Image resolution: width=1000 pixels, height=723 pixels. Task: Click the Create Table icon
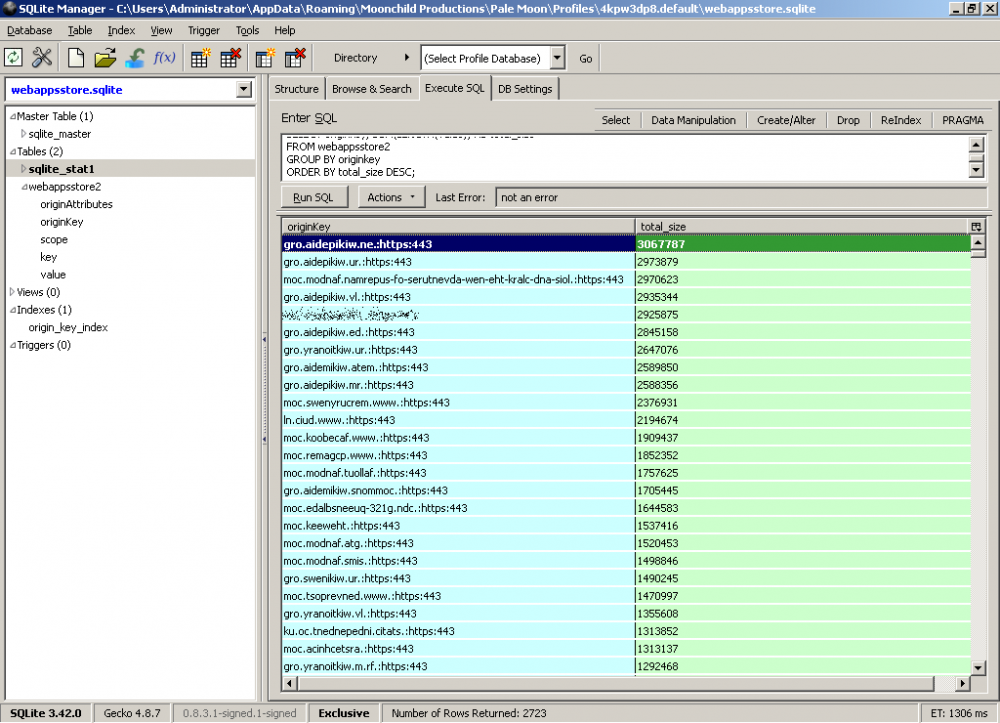pos(200,58)
